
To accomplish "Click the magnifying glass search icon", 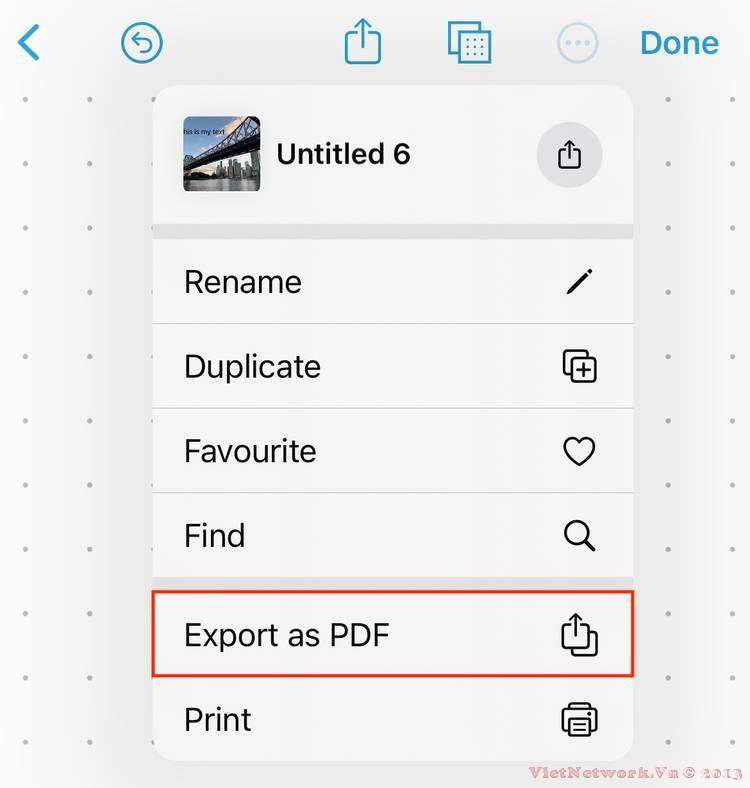I will point(580,535).
